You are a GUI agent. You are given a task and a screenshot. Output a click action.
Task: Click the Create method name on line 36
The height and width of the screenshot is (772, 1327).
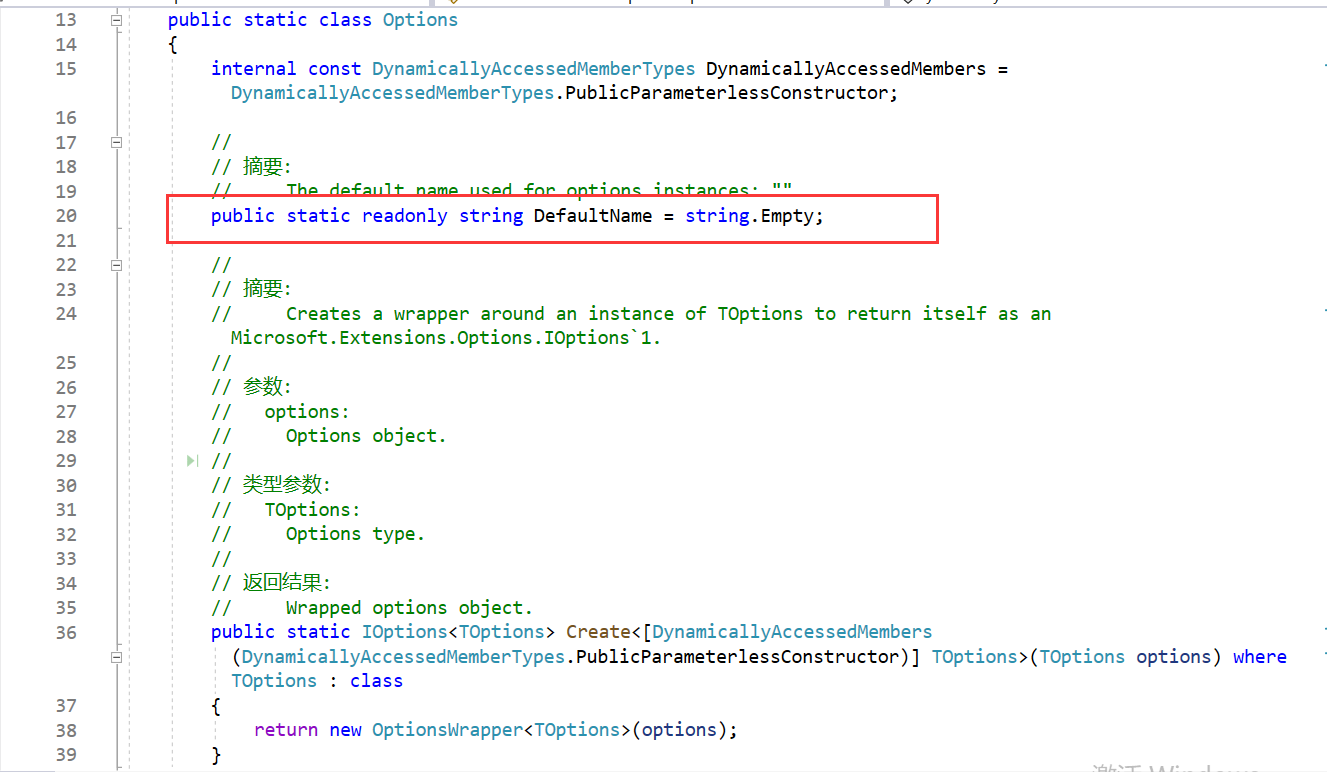[x=598, y=632]
